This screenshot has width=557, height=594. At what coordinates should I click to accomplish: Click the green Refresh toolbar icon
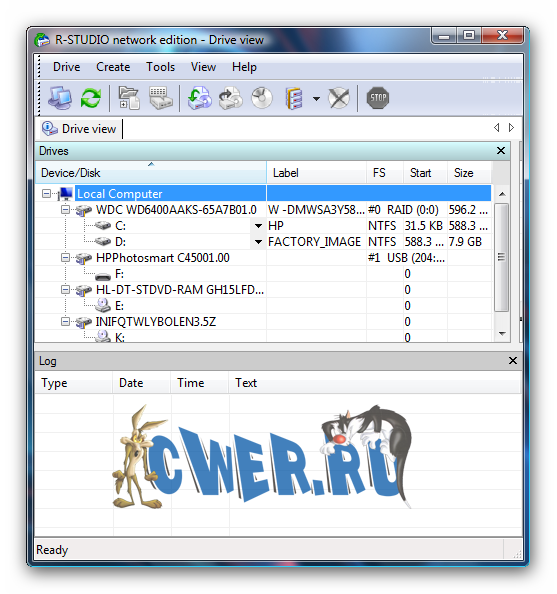[x=91, y=98]
